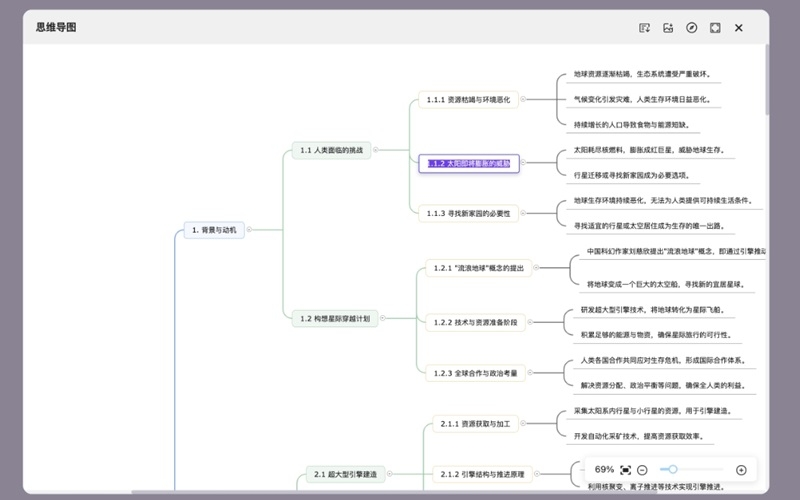
Task: Click leaf 持续增长的人口导致食物与能源短缺。
Action: 632,124
